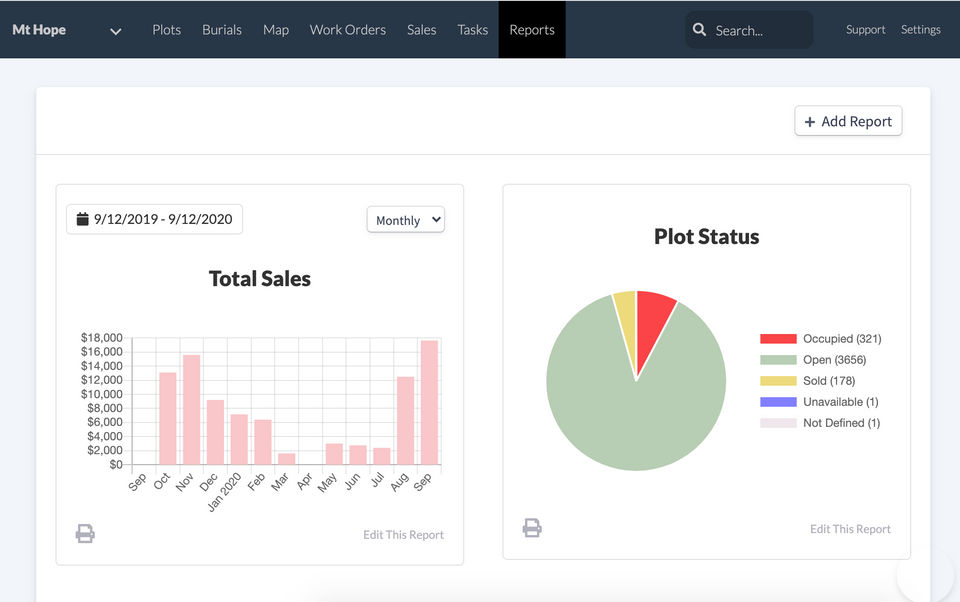Viewport: 960px width, 602px height.
Task: Go to the Work Orders section
Action: click(347, 30)
